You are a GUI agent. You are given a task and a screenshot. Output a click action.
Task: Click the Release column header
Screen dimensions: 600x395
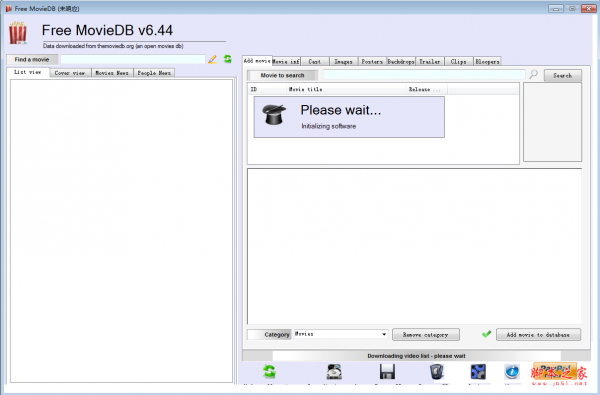click(427, 89)
